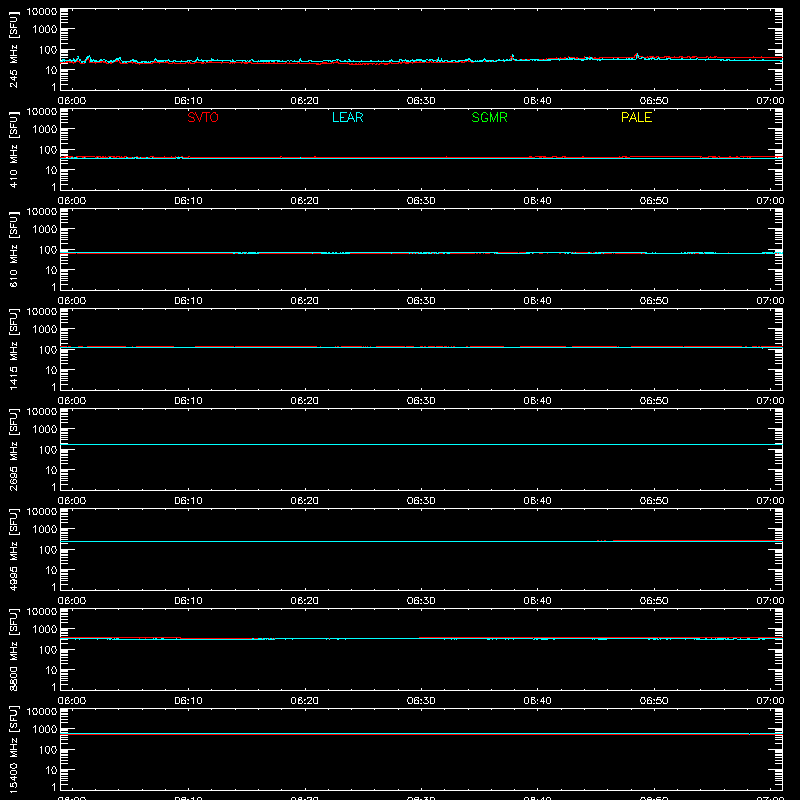The image size is (800, 800).
Task: Click the 1000 y-axis label of 410 MHz panel
Action: [45, 130]
